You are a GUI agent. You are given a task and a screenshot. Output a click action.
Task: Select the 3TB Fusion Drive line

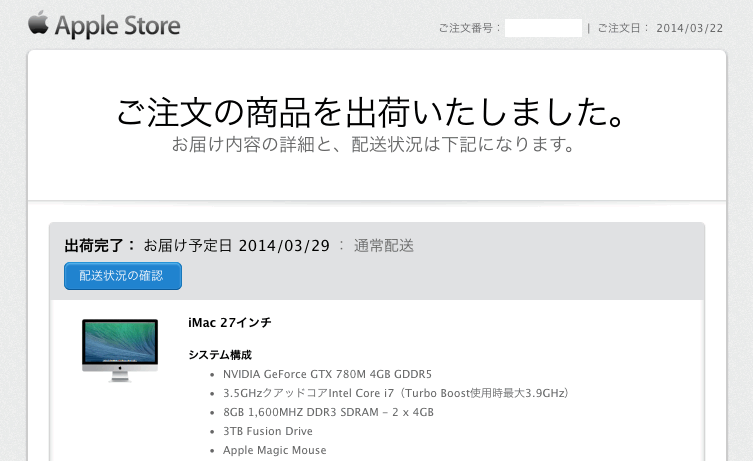[x=268, y=431]
